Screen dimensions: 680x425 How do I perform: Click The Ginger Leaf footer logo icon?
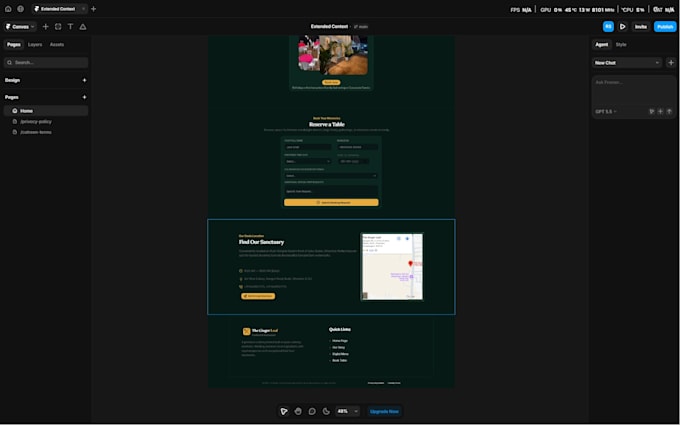pyautogui.click(x=246, y=332)
